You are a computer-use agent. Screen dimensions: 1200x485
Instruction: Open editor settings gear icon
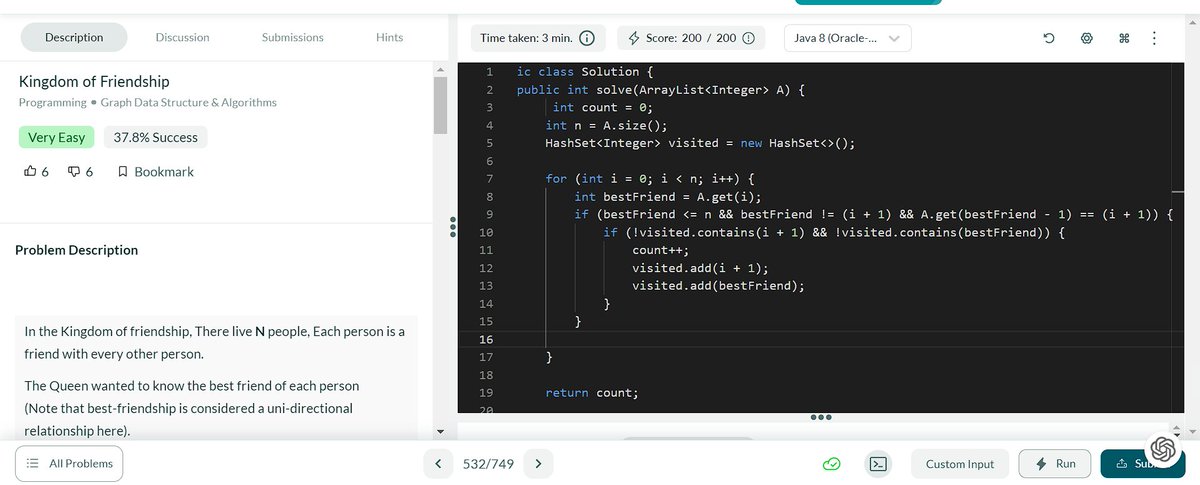point(1086,39)
